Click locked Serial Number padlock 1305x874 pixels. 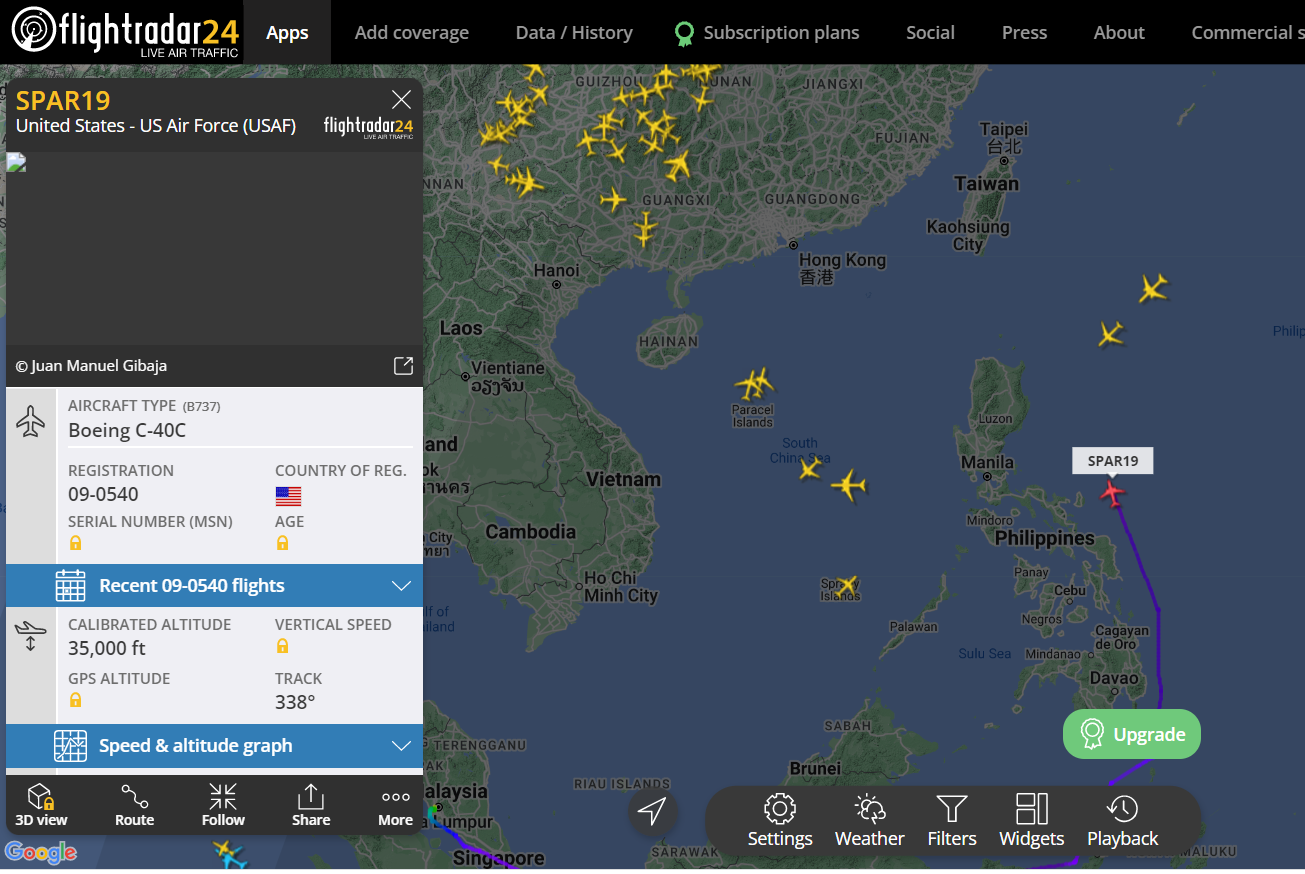point(75,543)
